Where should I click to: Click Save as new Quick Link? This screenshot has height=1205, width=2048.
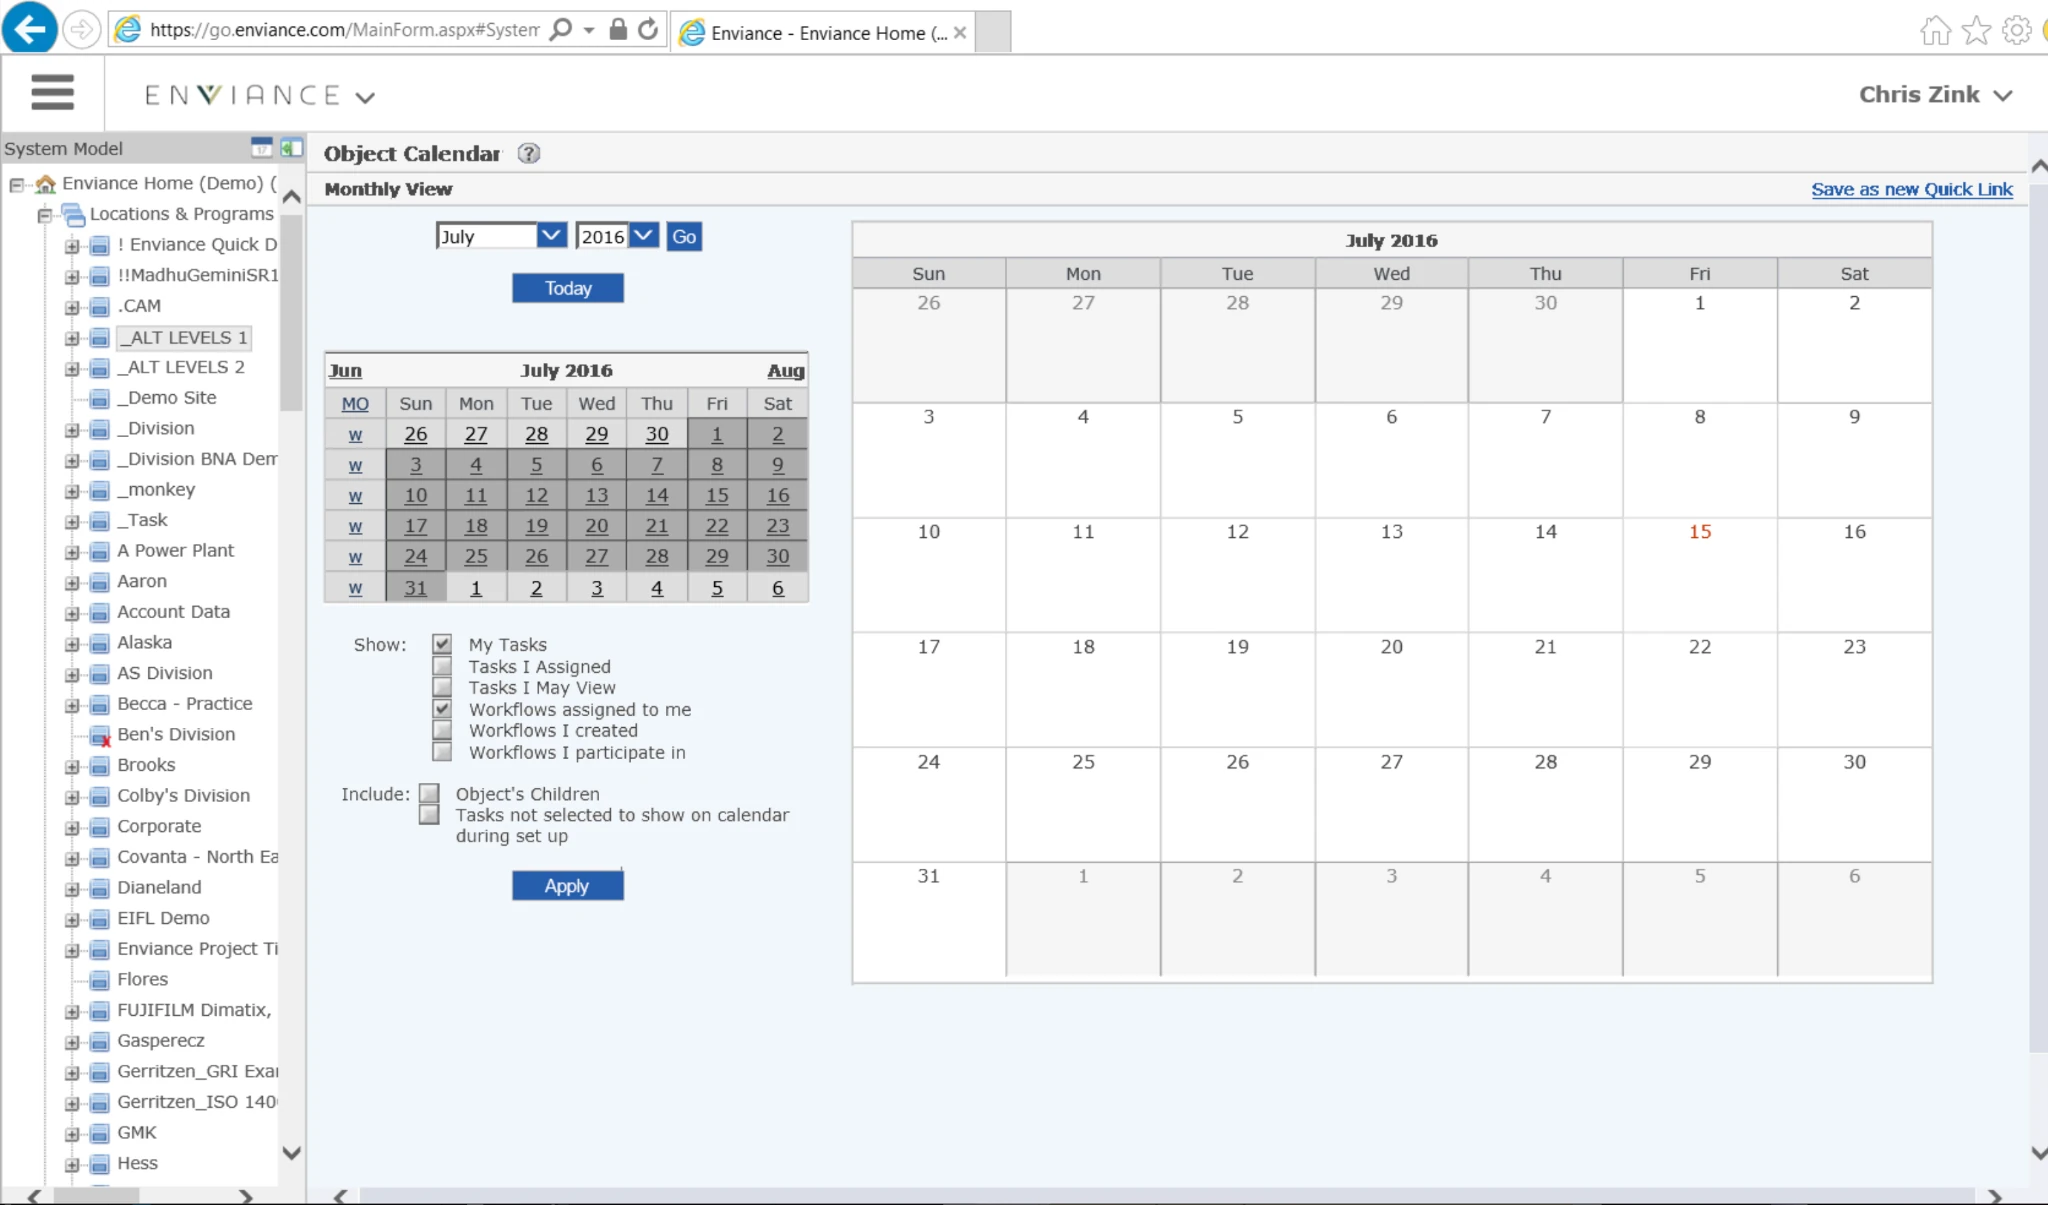(1912, 189)
